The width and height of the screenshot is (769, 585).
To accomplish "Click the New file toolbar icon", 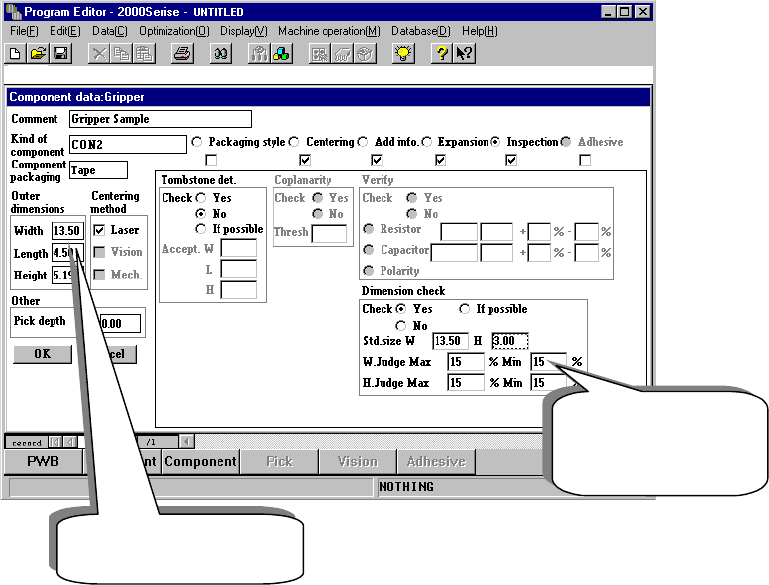I will tap(15, 54).
